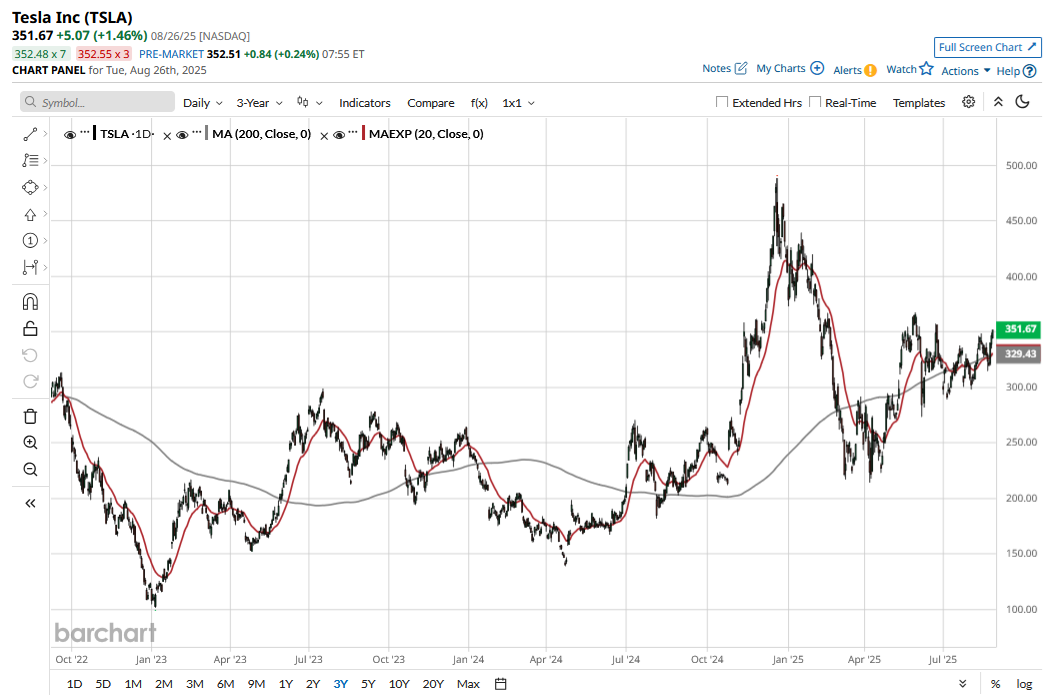Open the calendar date range picker
Image resolution: width=1060 pixels, height=698 pixels.
click(500, 684)
